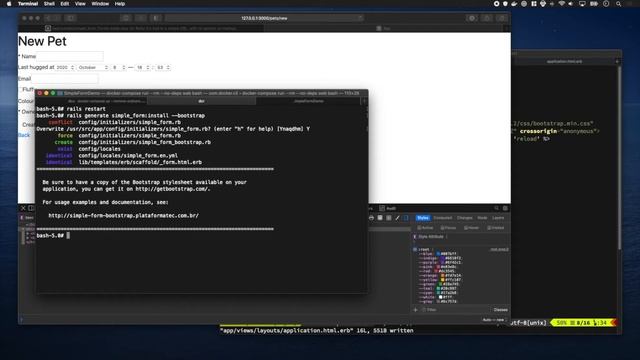The image size is (640, 360).
Task: Click the --orange color swatch
Action: click(442, 276)
